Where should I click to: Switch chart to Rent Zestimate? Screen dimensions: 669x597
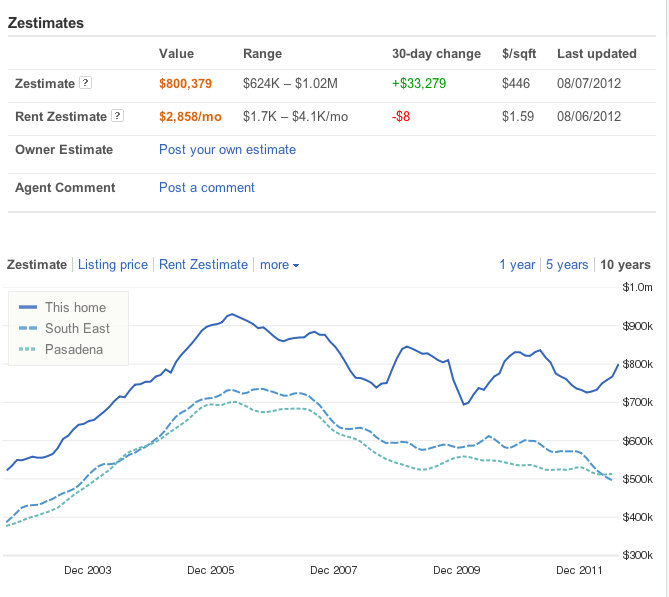point(204,265)
